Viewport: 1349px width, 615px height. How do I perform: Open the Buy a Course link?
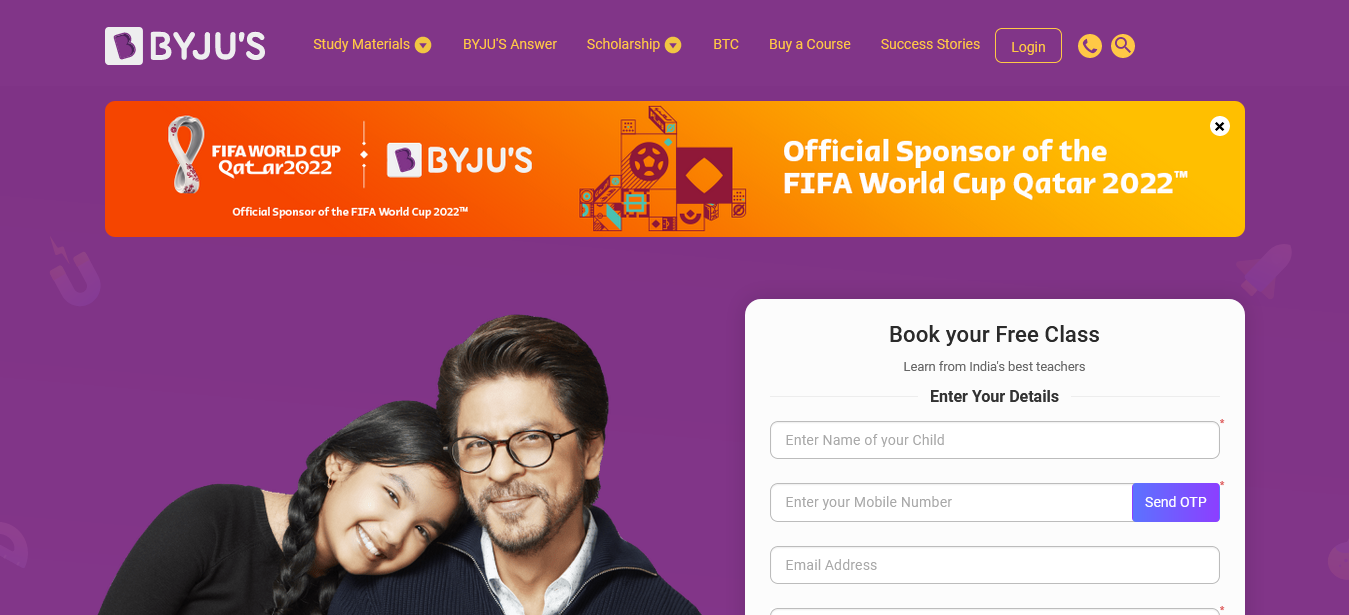810,44
